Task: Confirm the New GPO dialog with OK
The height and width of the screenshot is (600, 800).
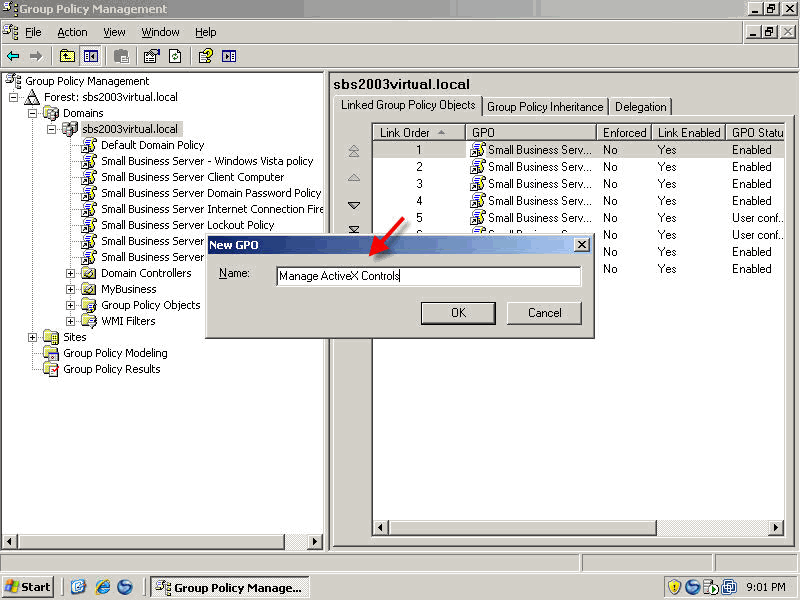Action: (x=458, y=313)
